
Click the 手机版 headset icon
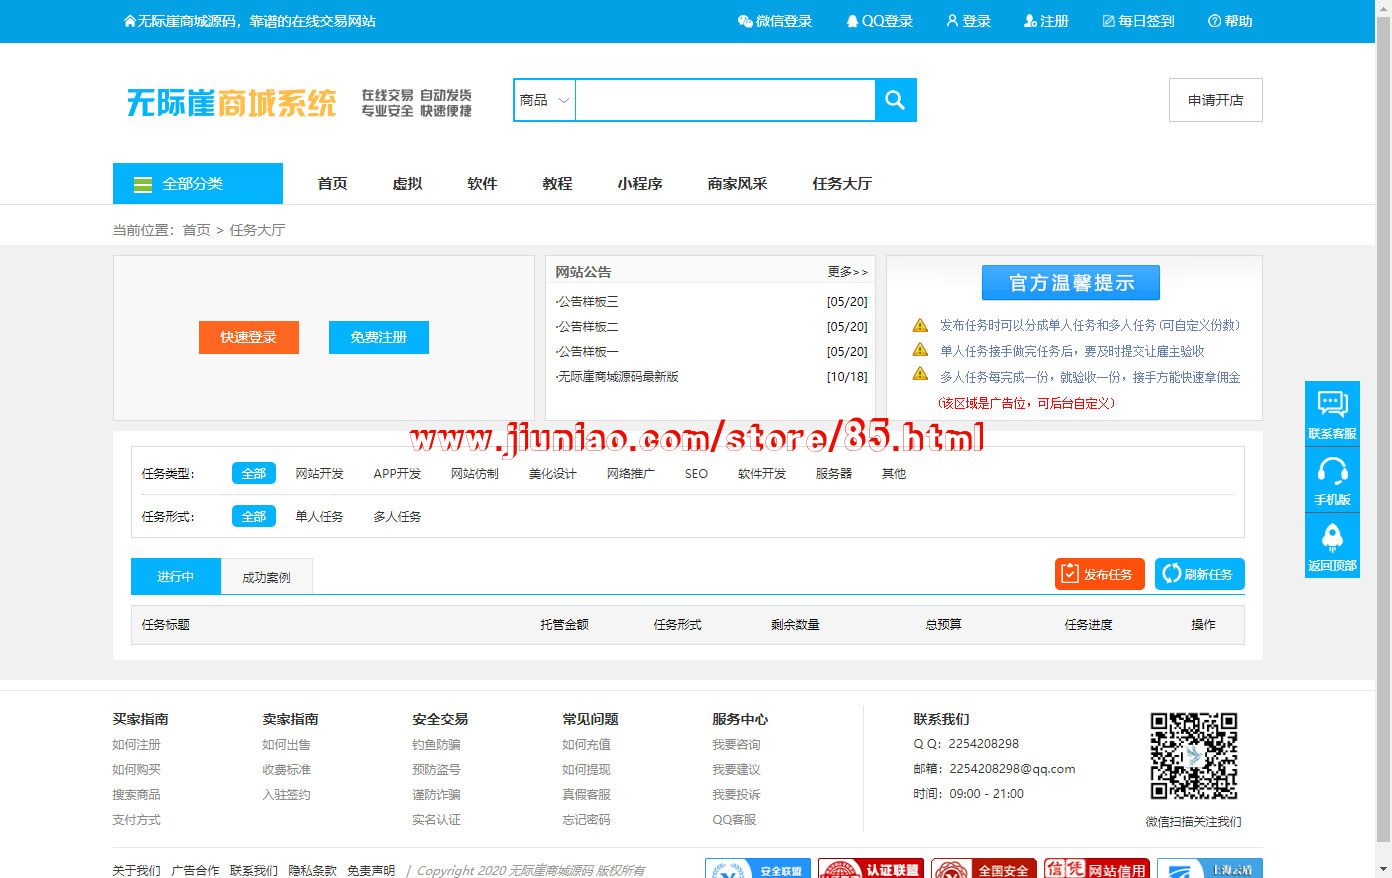1332,470
